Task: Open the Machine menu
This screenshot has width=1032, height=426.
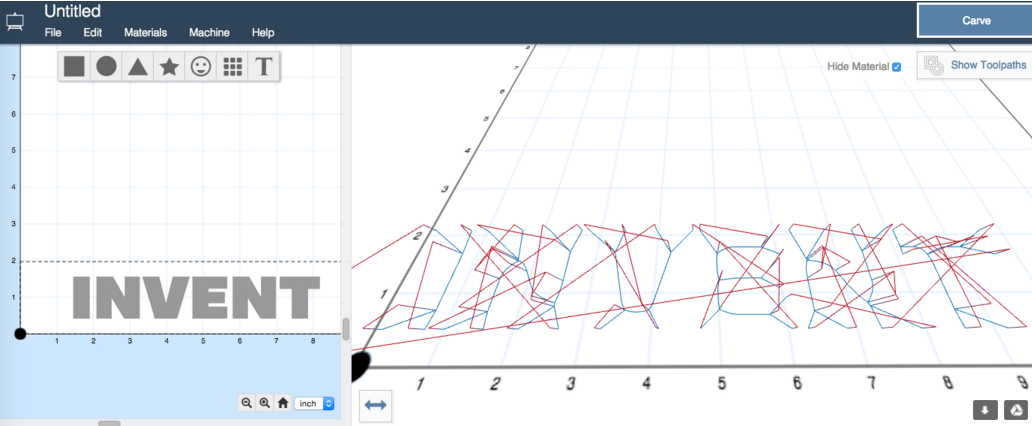Action: click(209, 33)
